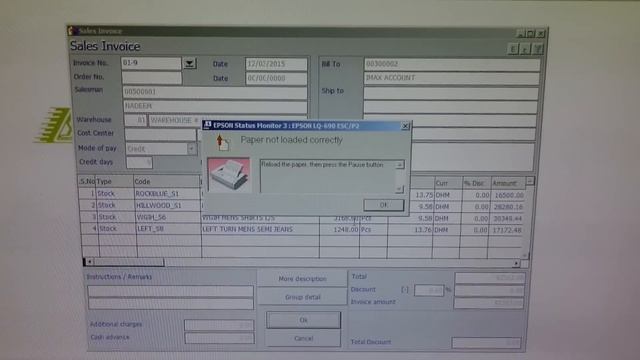The image size is (640, 360).
Task: Click the Discount percent field
Action: pos(429,290)
